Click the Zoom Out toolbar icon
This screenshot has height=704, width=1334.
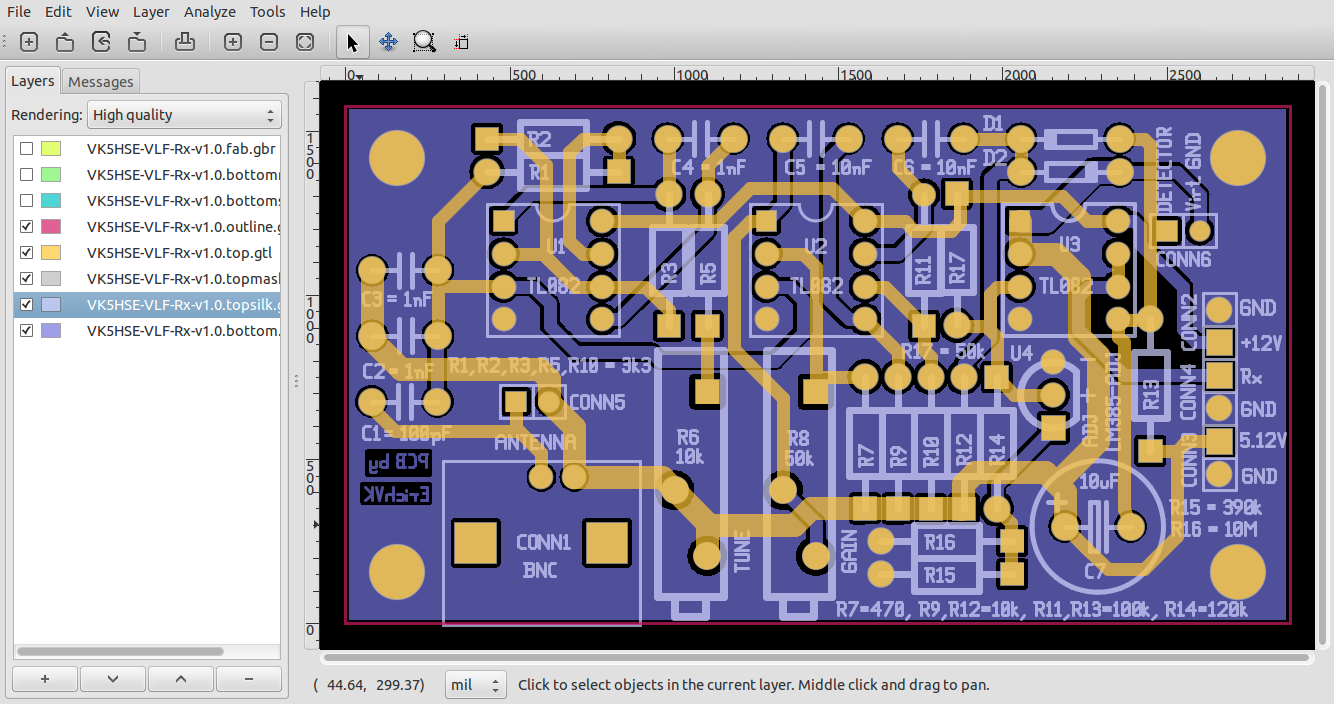click(268, 42)
